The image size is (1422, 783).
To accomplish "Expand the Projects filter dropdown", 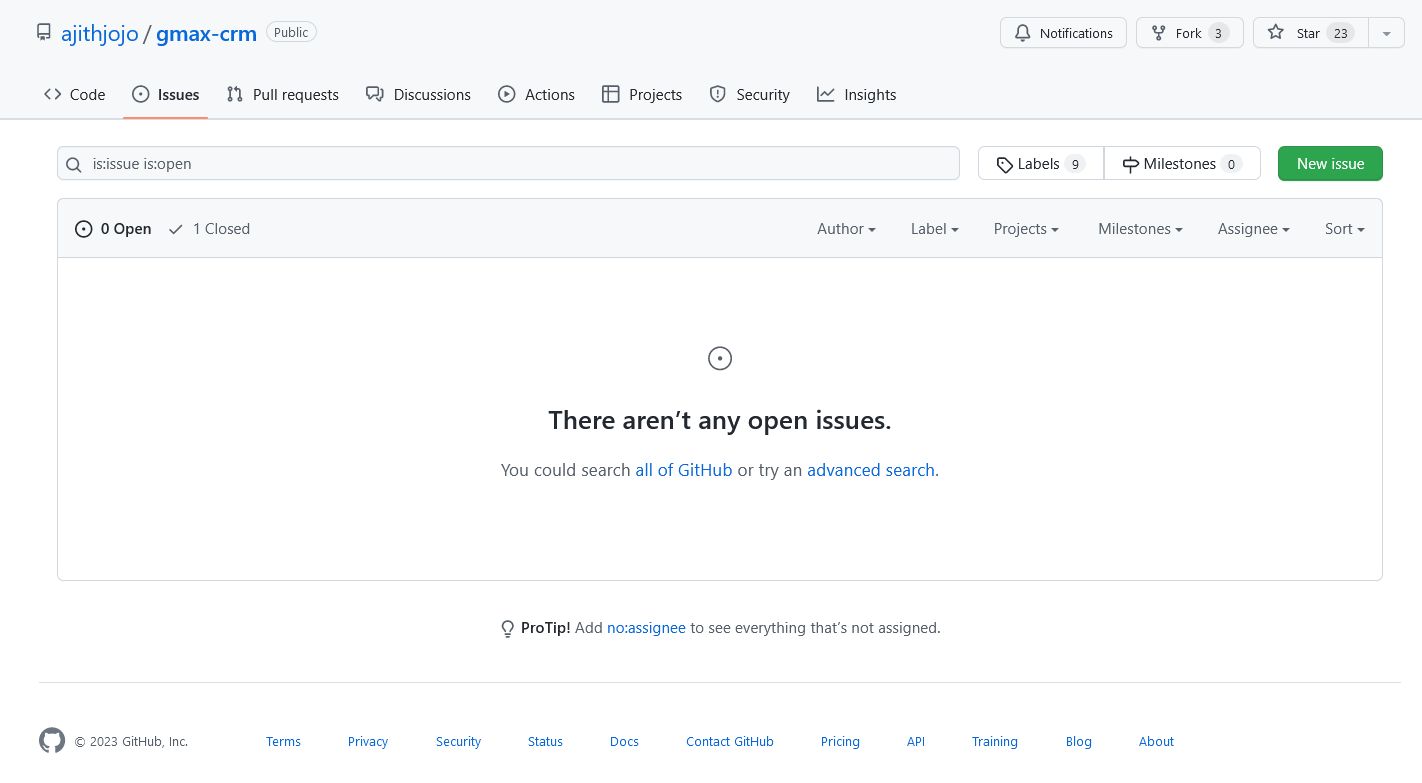I will pyautogui.click(x=1026, y=229).
